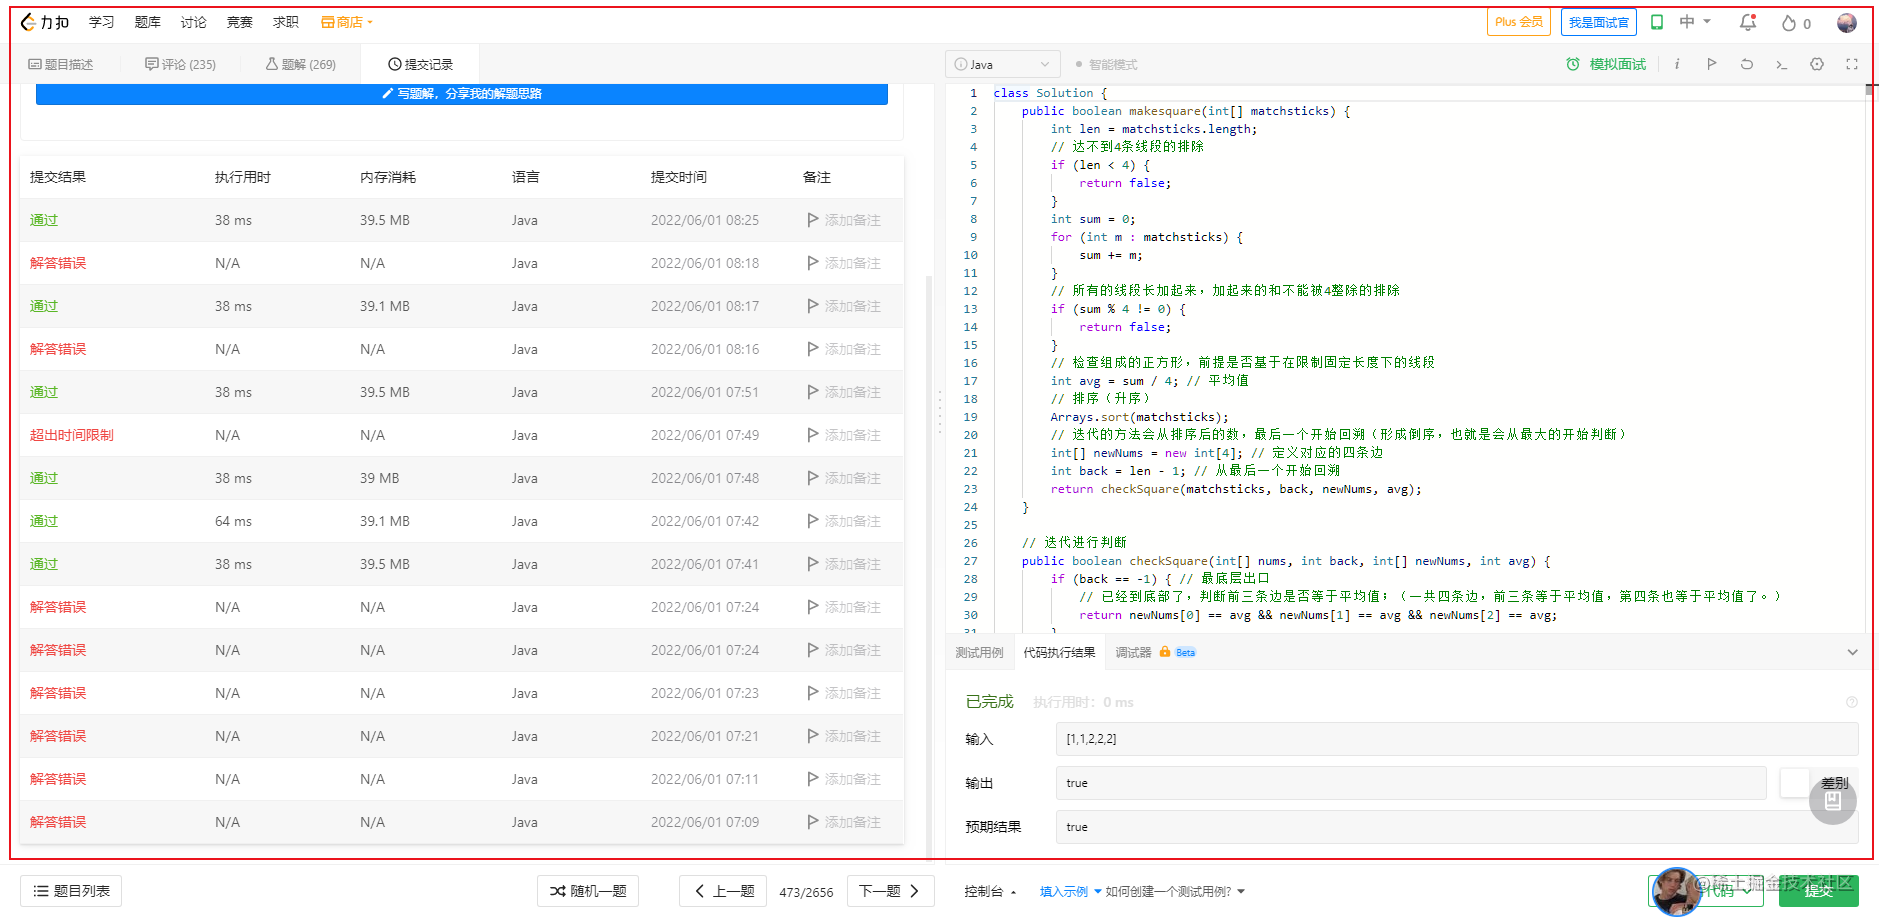1879x917 pixels.
Task: Open the input language 中 dropdown
Action: [1695, 22]
